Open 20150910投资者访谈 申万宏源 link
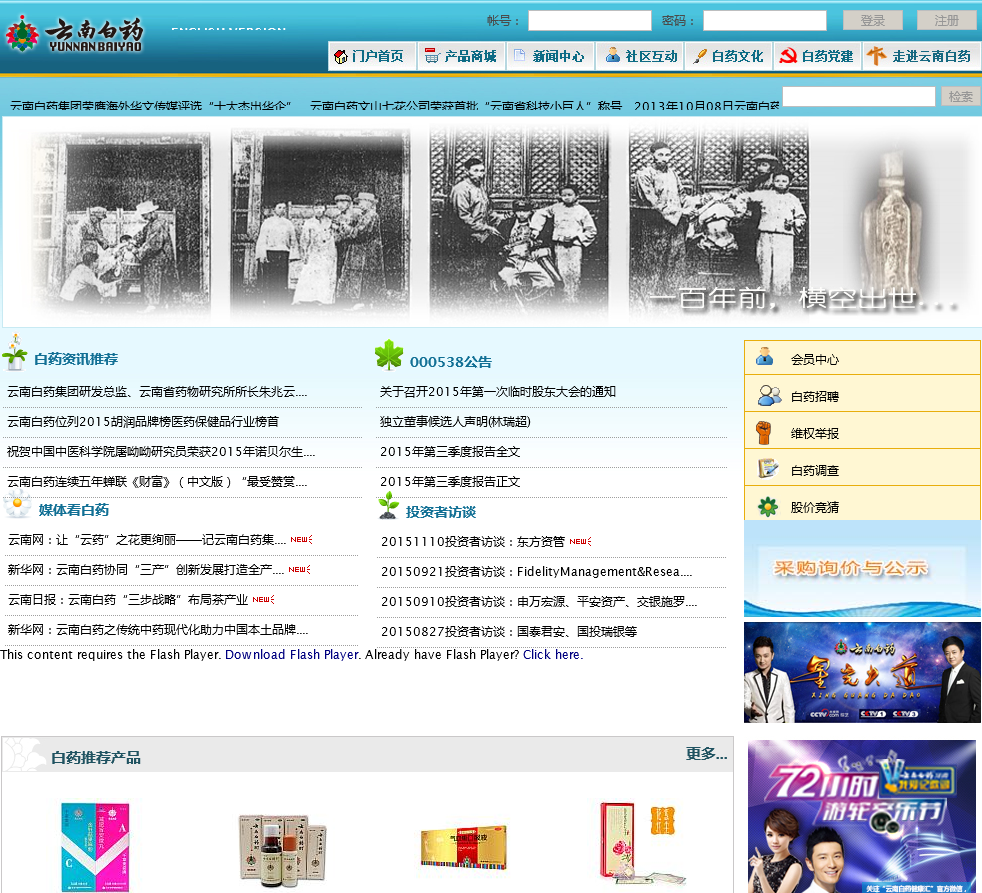Image resolution: width=982 pixels, height=893 pixels. (x=539, y=602)
